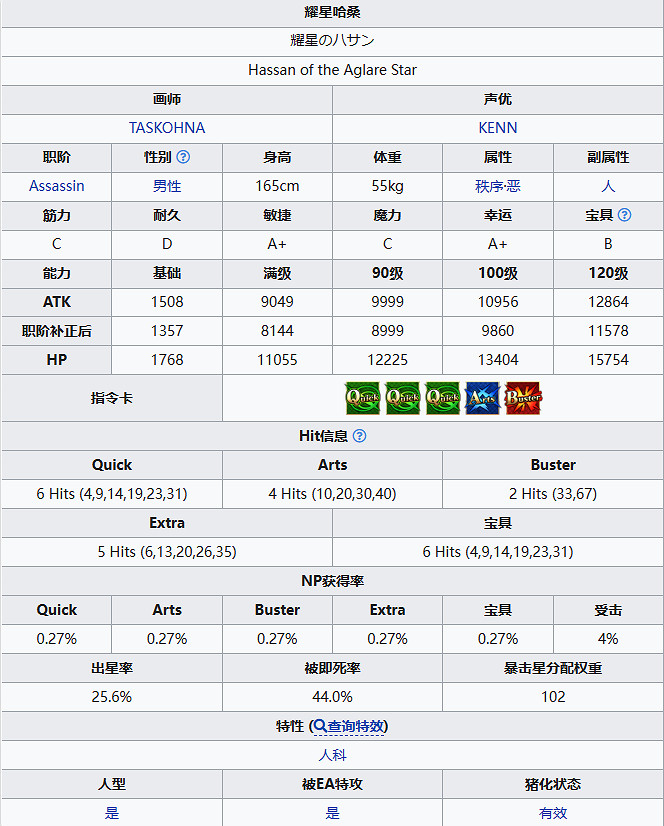Image resolution: width=664 pixels, height=826 pixels.
Task: Click the Arts command card icon
Action: [x=482, y=398]
